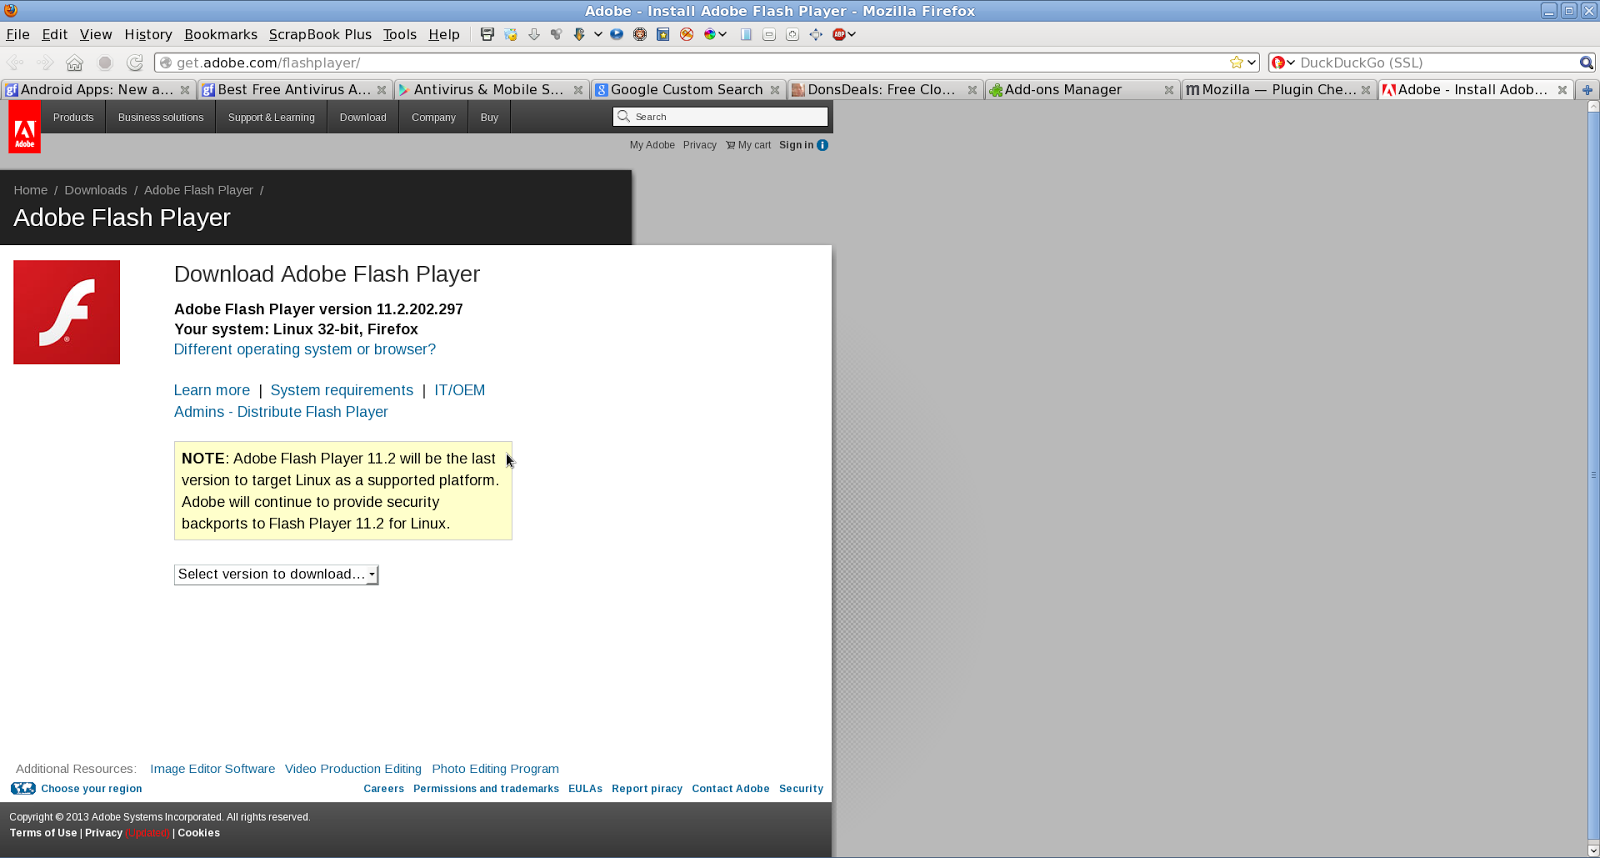Click Different operating system or browser link
Viewport: 1600px width, 858px height.
tap(305, 349)
